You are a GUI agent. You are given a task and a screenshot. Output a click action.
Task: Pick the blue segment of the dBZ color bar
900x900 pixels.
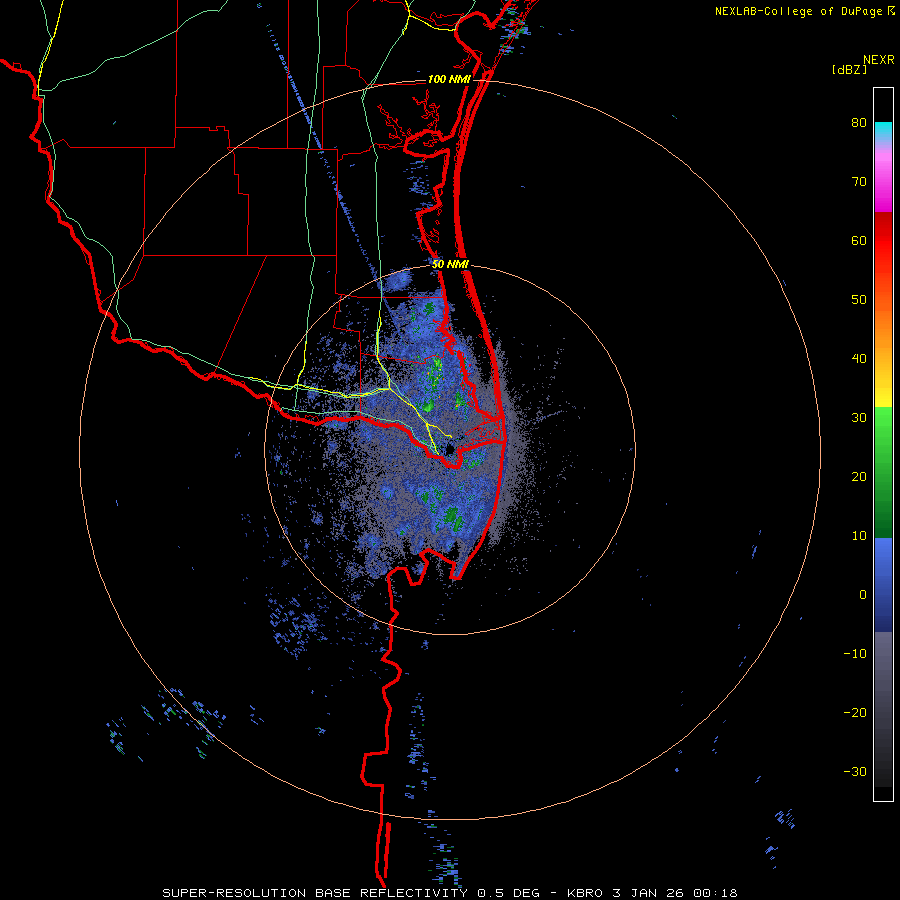tap(883, 585)
